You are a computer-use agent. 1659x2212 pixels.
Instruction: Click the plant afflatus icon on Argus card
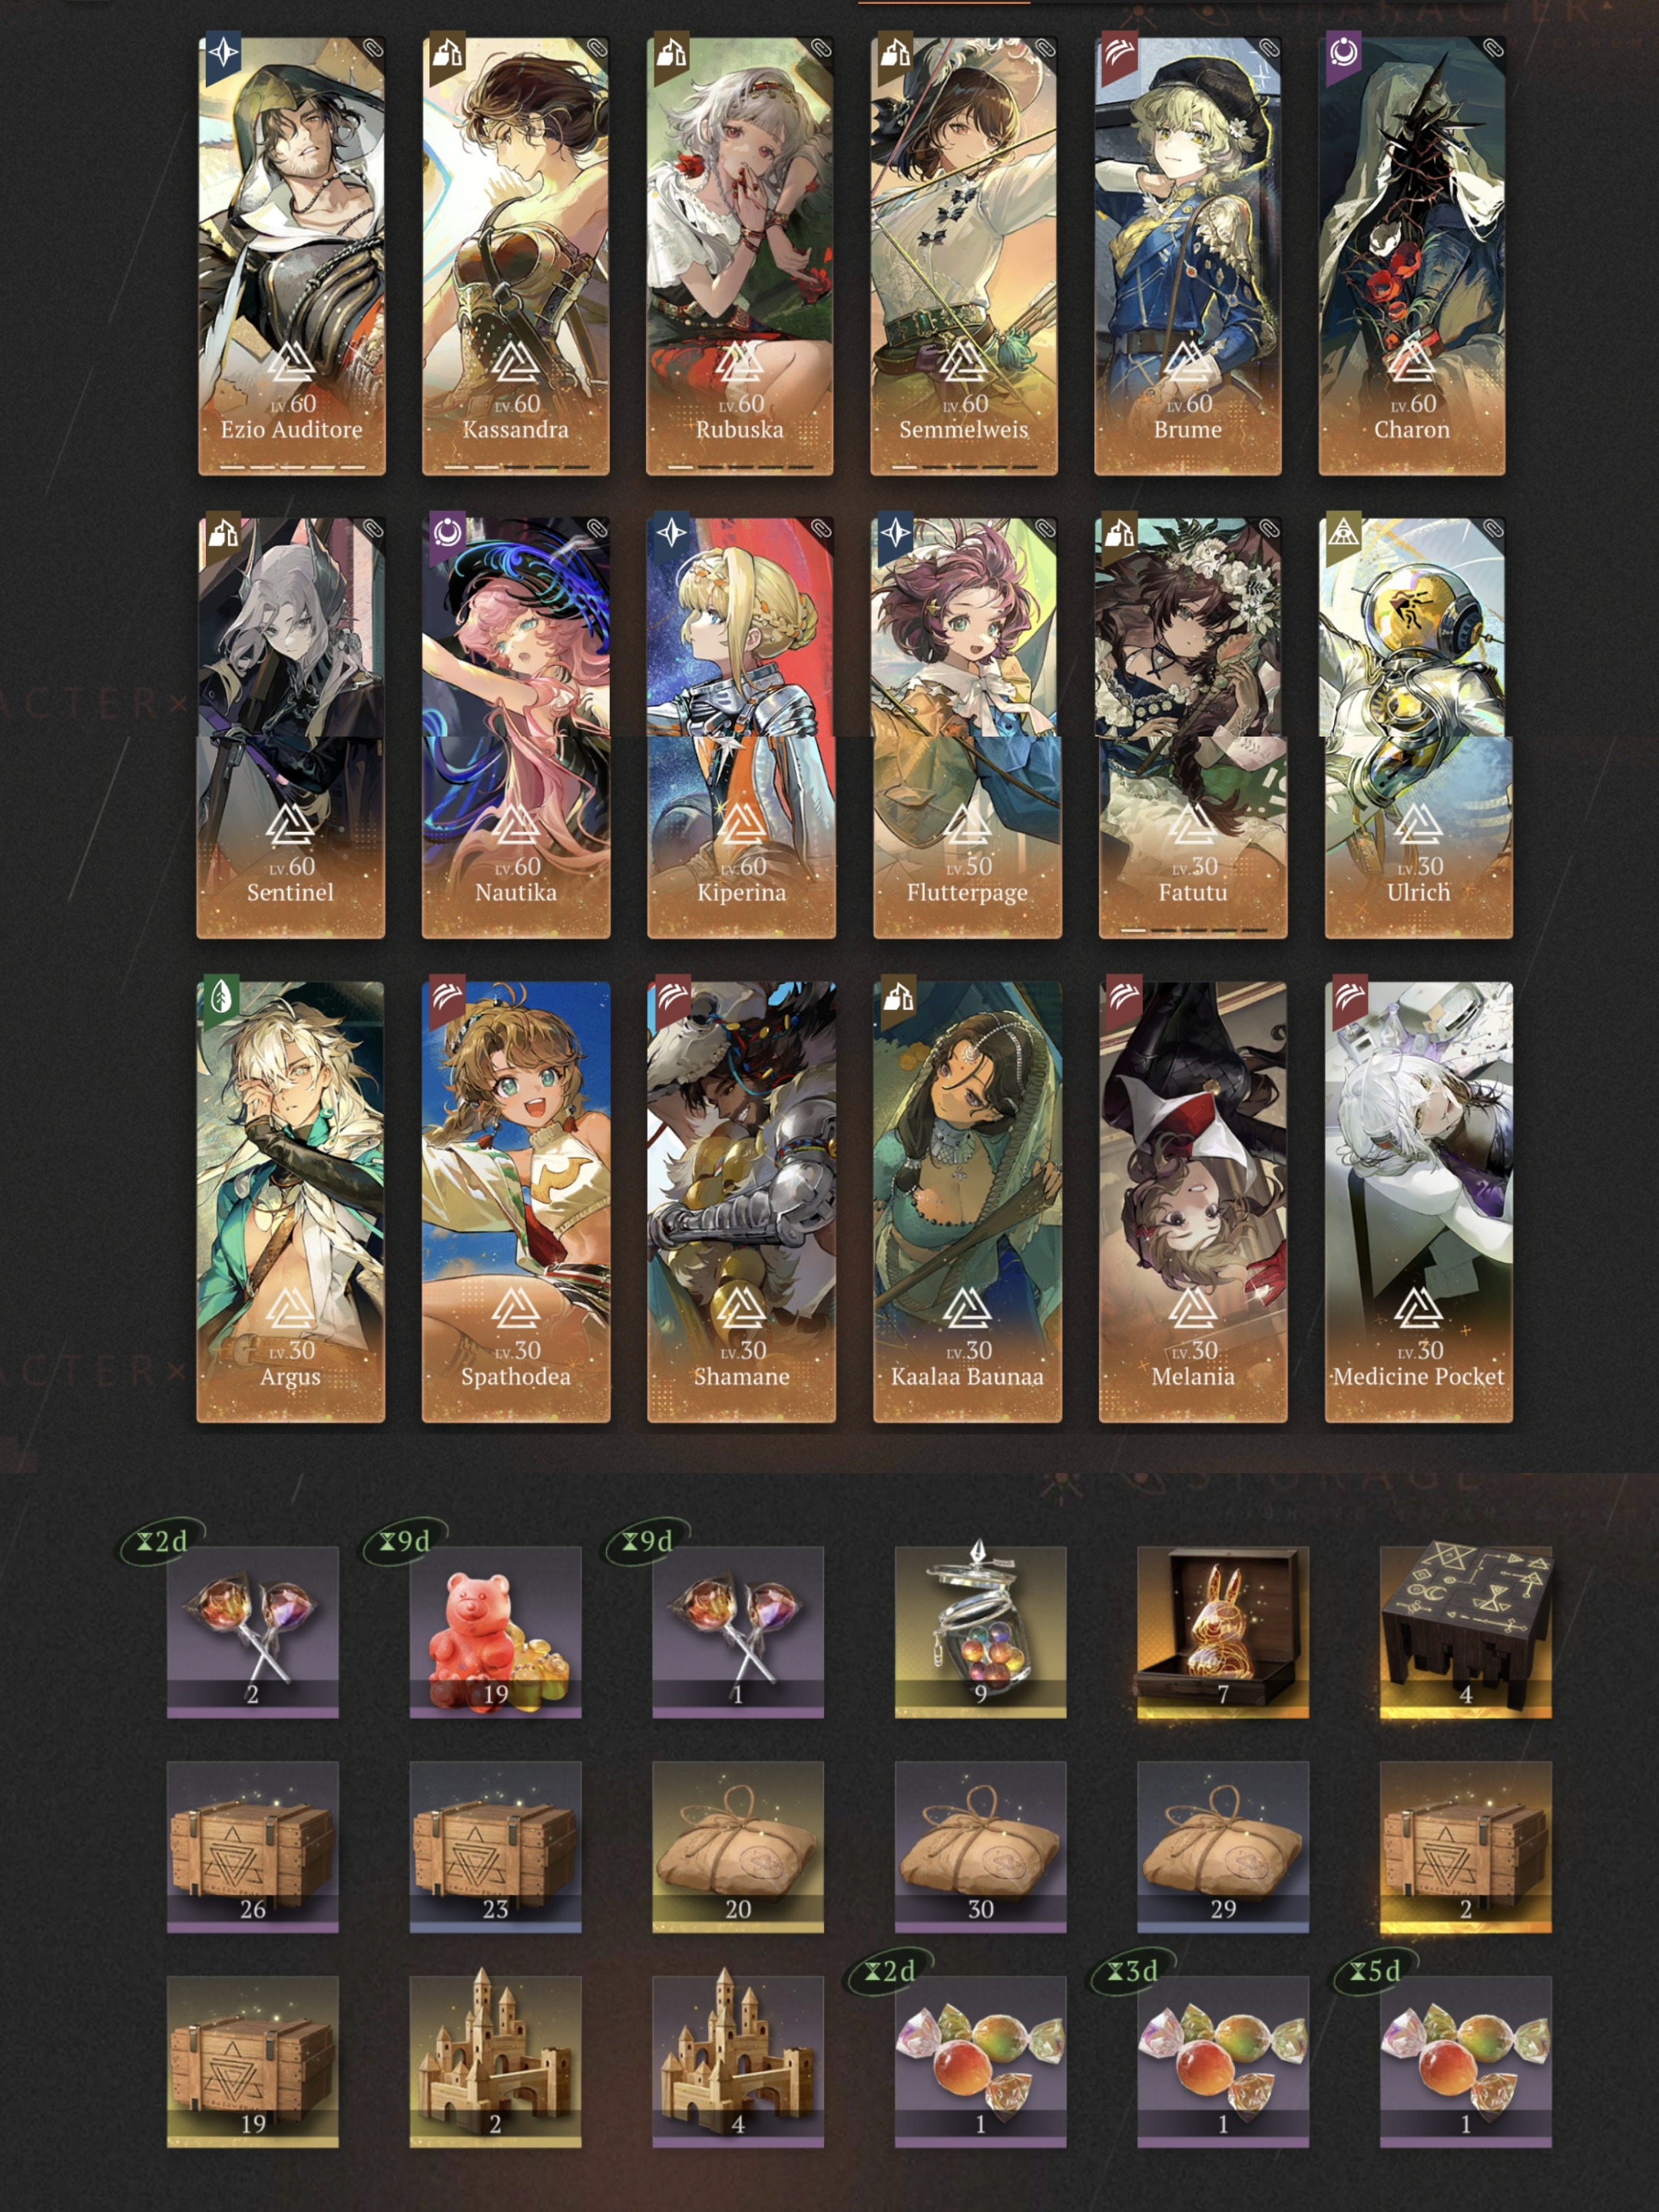pyautogui.click(x=221, y=997)
